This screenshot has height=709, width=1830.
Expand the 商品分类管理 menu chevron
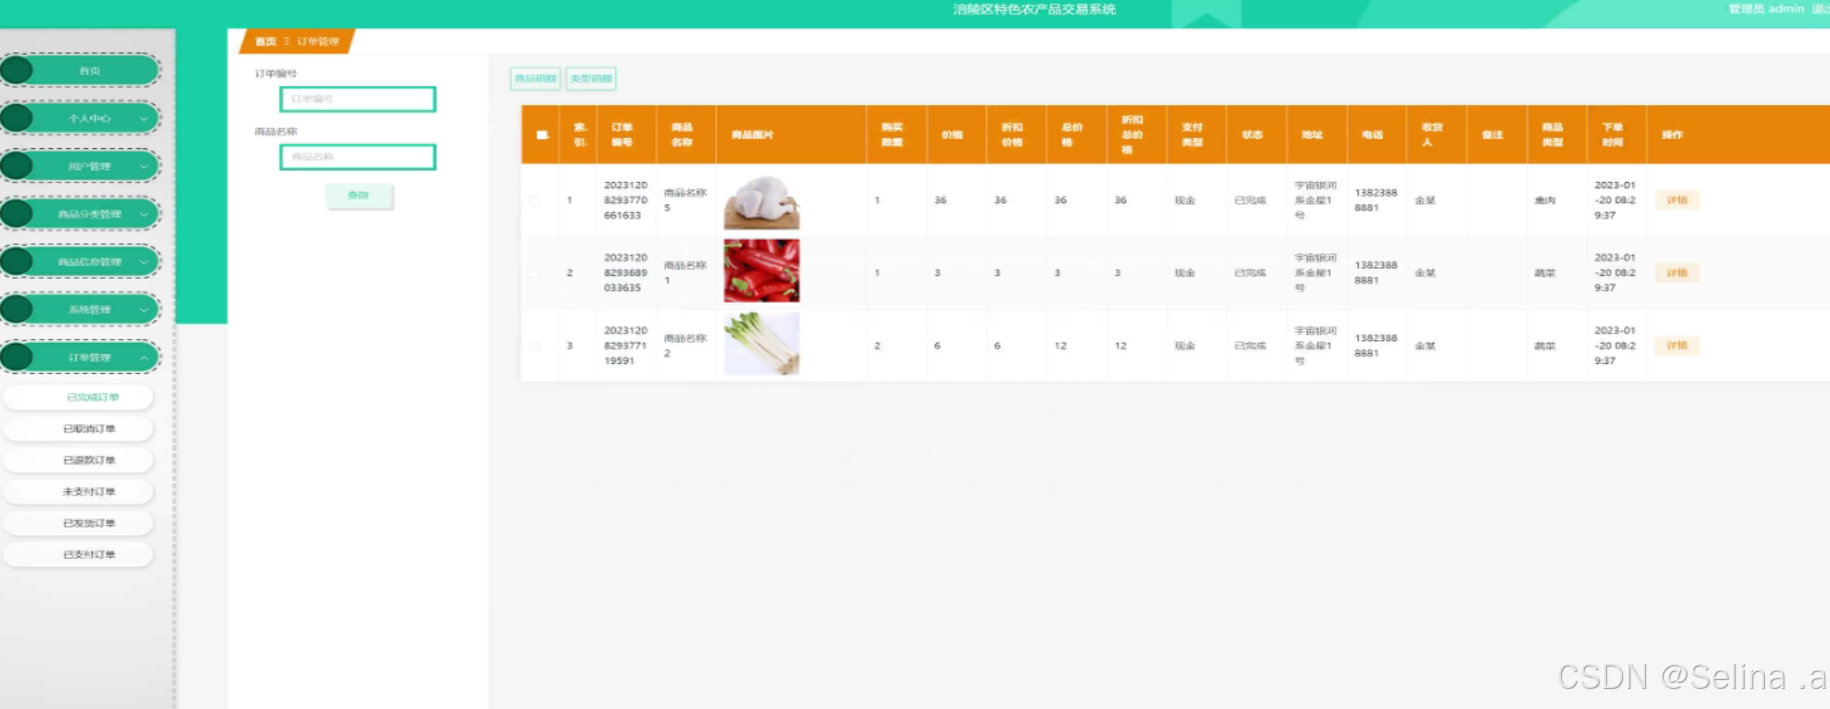pos(144,214)
